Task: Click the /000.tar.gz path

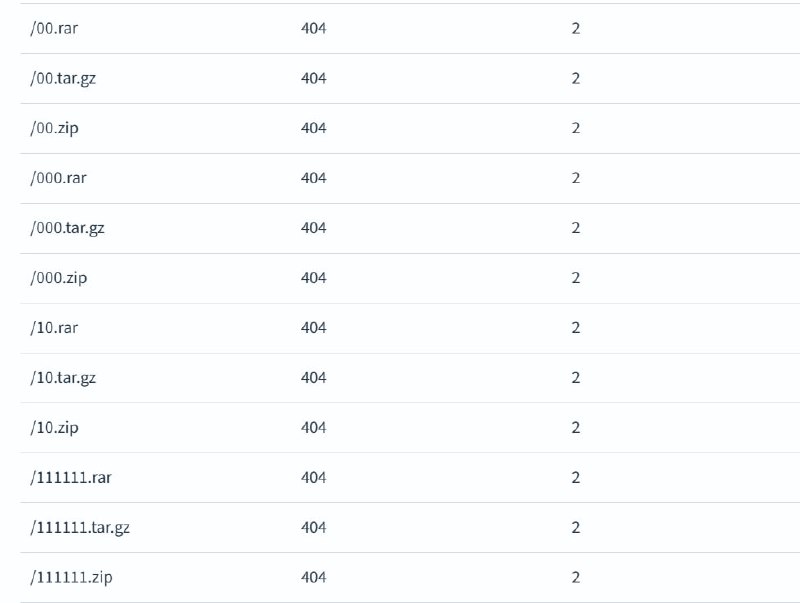Action: 67,228
